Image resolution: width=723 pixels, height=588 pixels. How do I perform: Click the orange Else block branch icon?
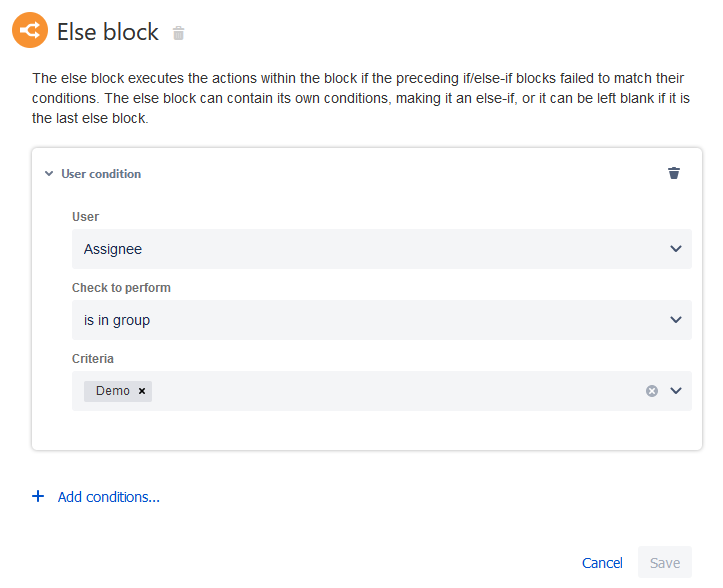30,31
